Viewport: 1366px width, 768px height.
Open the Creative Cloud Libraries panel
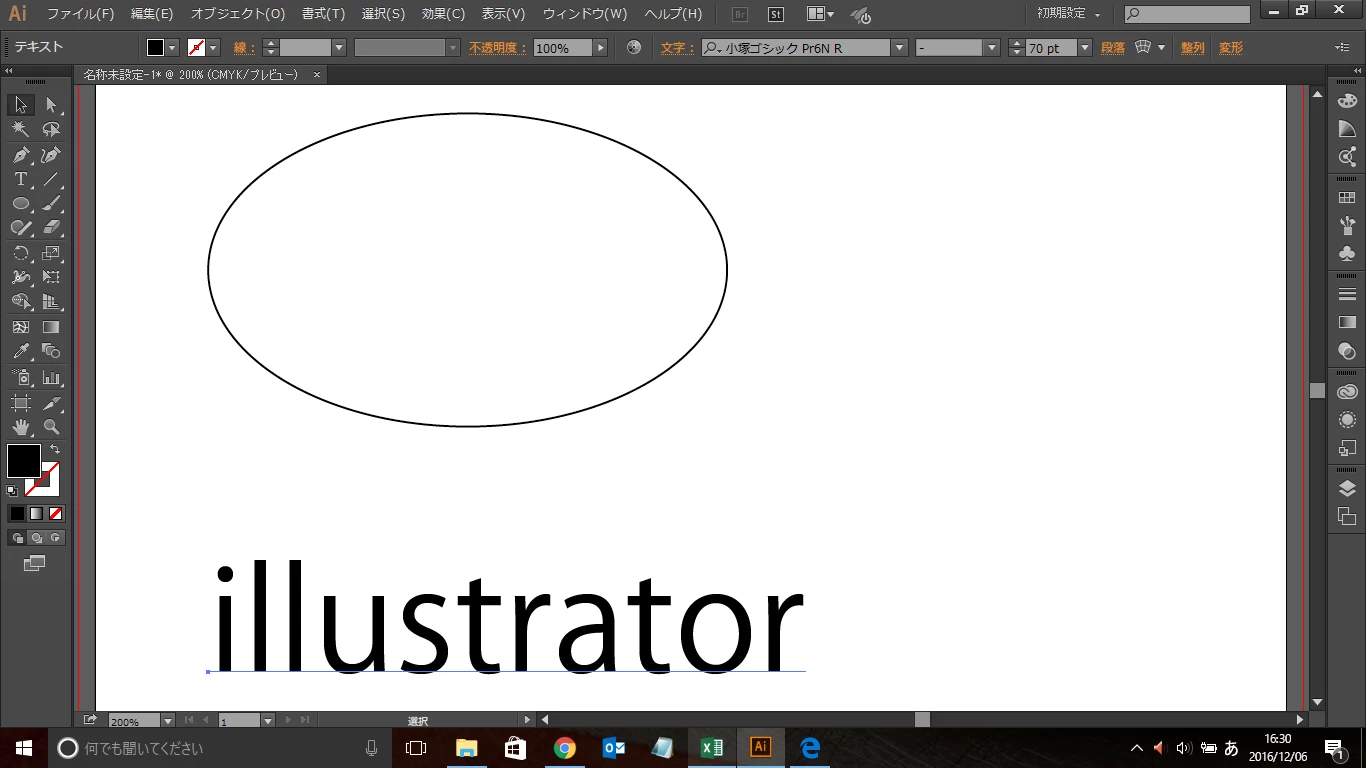point(1347,392)
